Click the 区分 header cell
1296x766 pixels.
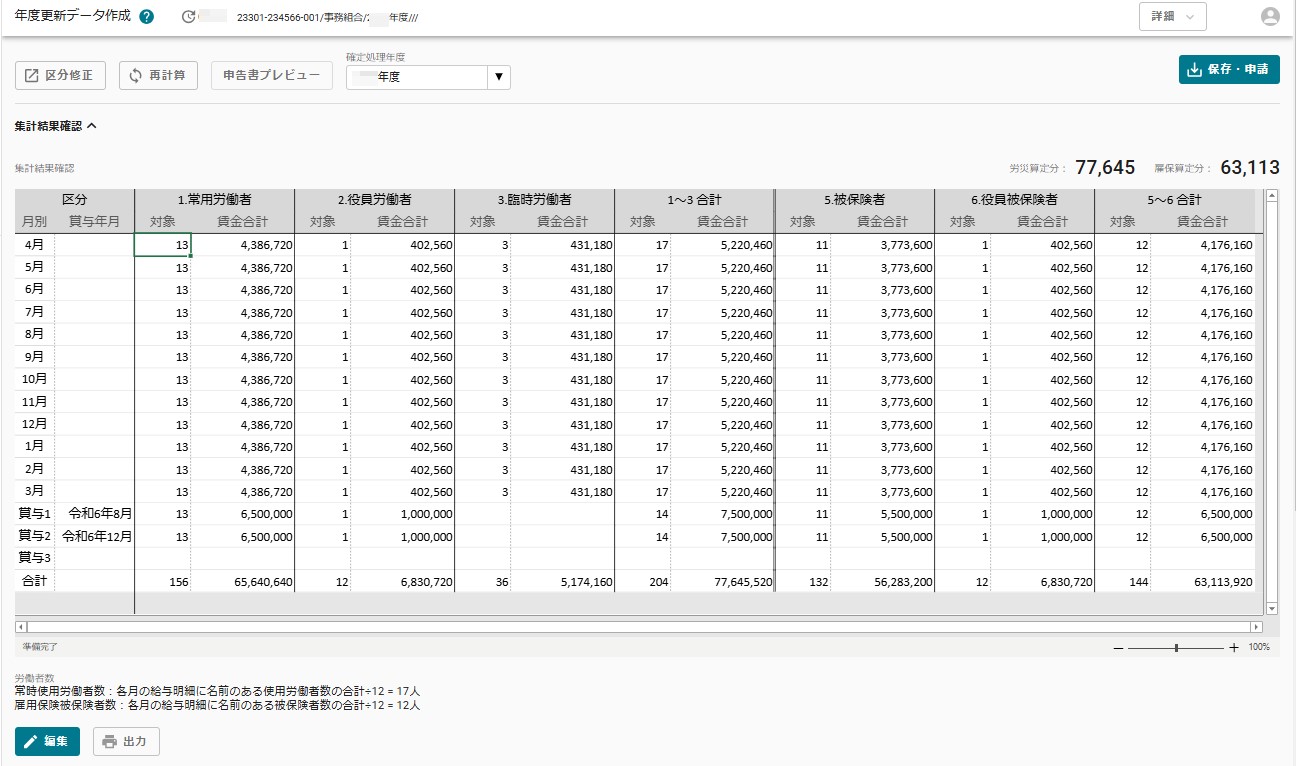(x=75, y=200)
